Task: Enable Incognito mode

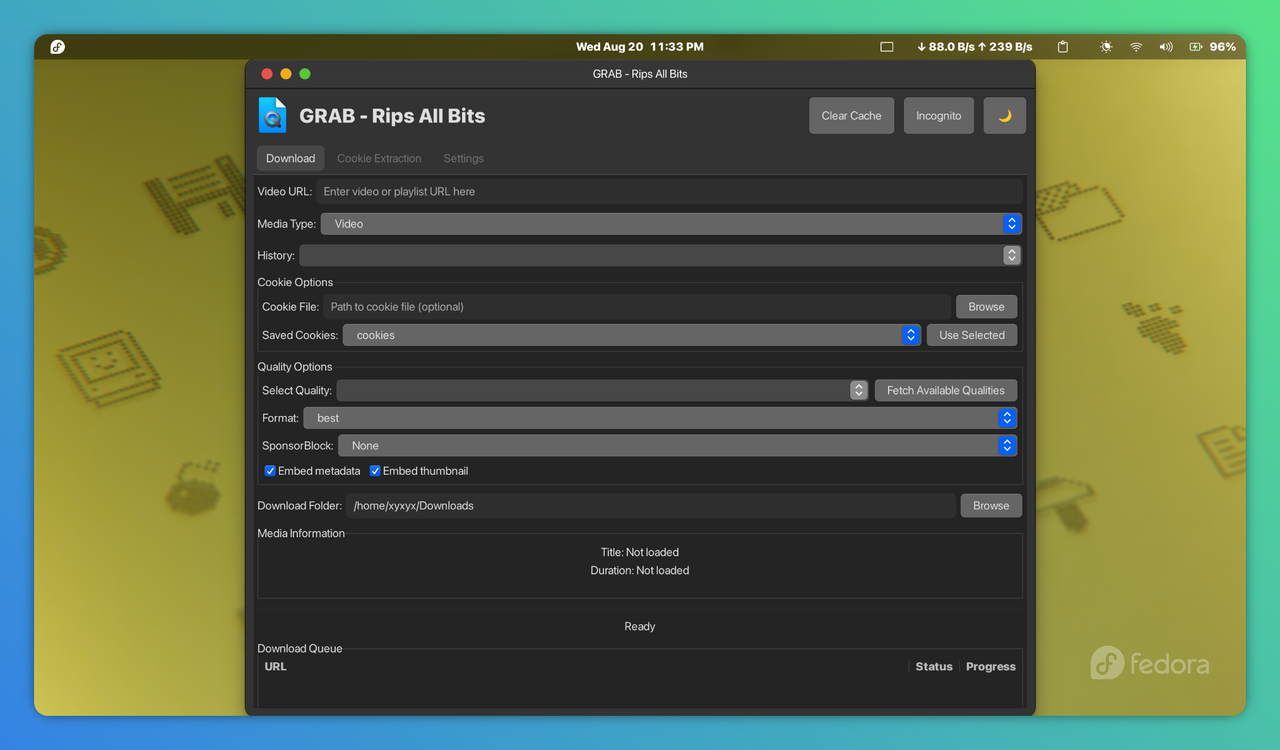Action: 938,115
